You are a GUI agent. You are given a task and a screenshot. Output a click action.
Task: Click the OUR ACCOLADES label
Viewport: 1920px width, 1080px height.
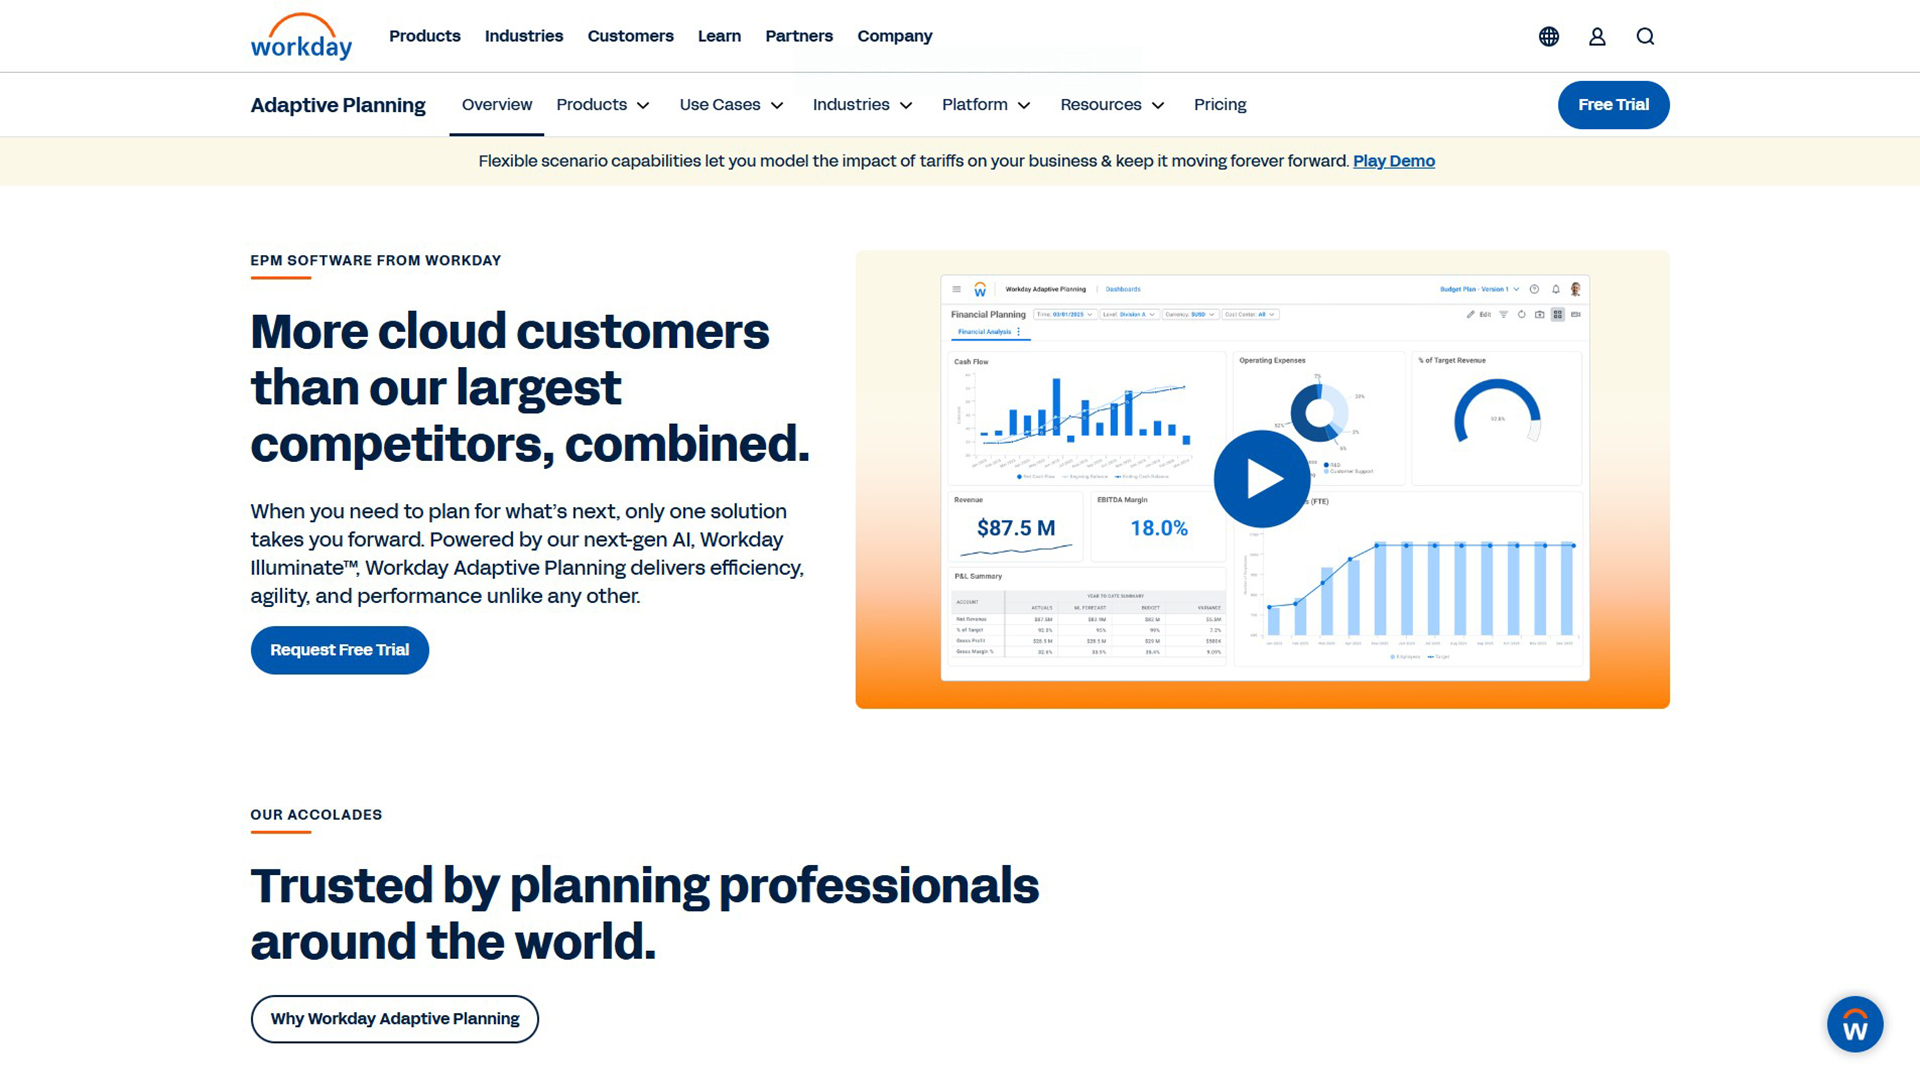[316, 815]
